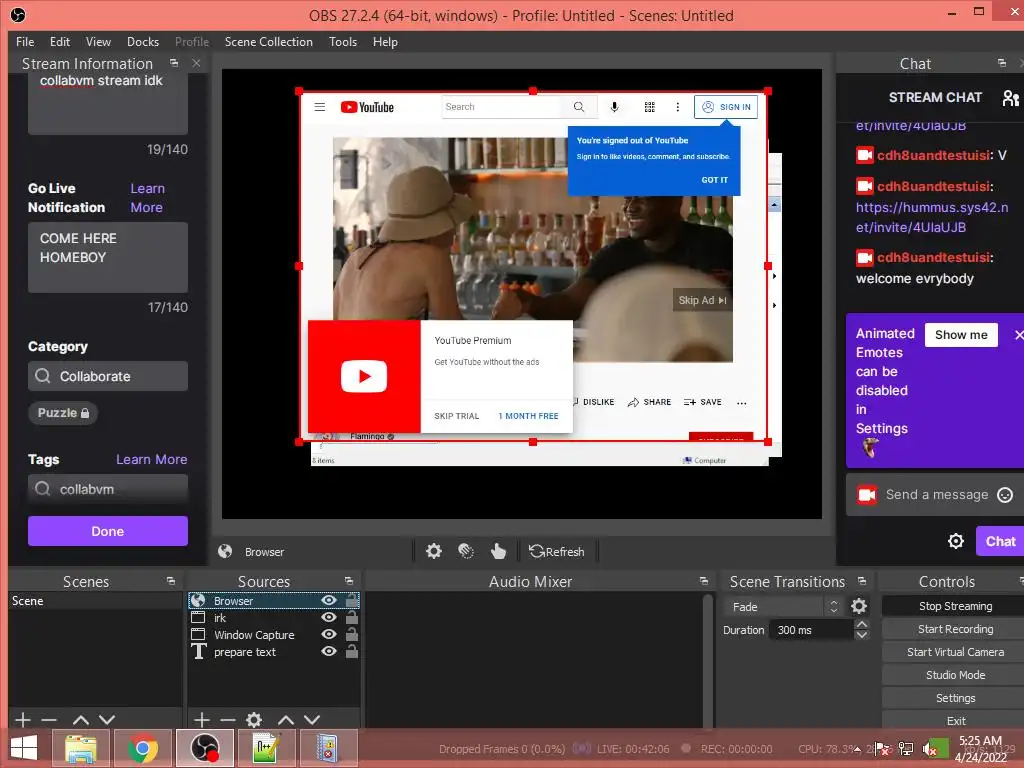This screenshot has height=768, width=1024.
Task: Toggle visibility of Window Capture source
Action: click(x=328, y=634)
